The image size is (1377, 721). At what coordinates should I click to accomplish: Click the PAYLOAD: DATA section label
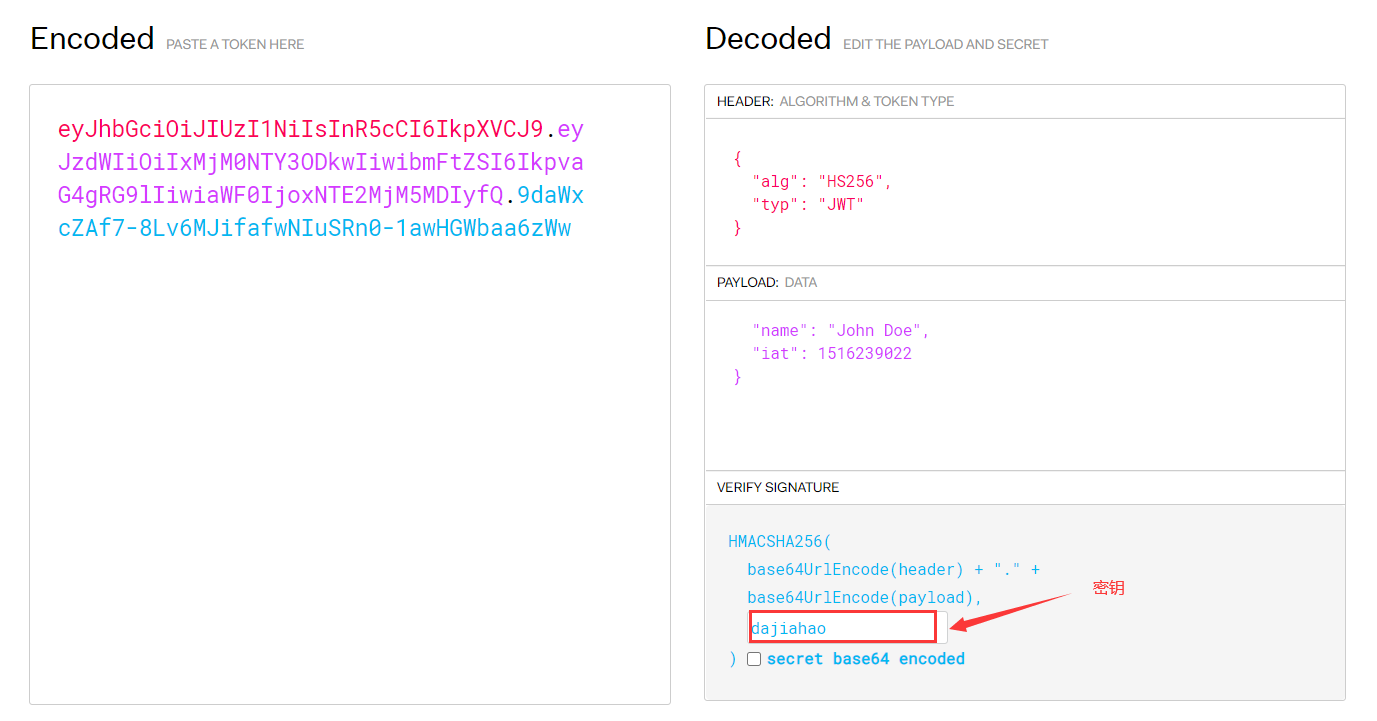[x=767, y=283]
